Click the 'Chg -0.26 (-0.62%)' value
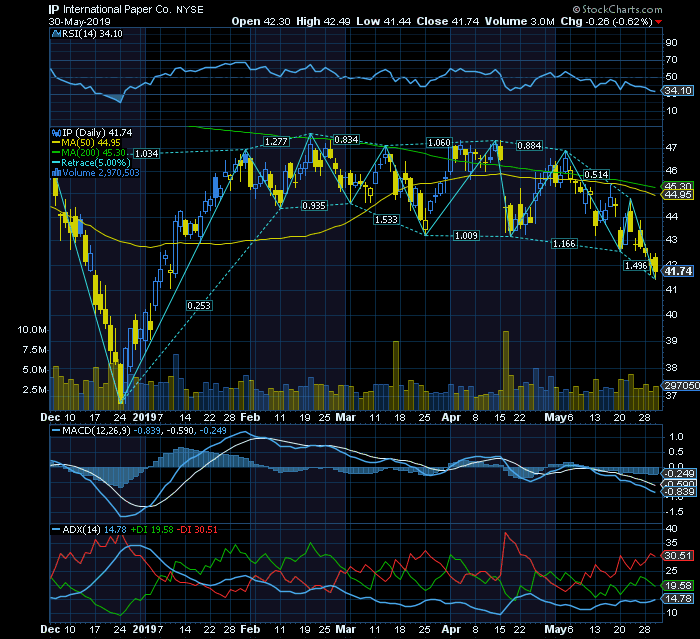Screen dimensions: 700x639 pyautogui.click(x=606, y=21)
